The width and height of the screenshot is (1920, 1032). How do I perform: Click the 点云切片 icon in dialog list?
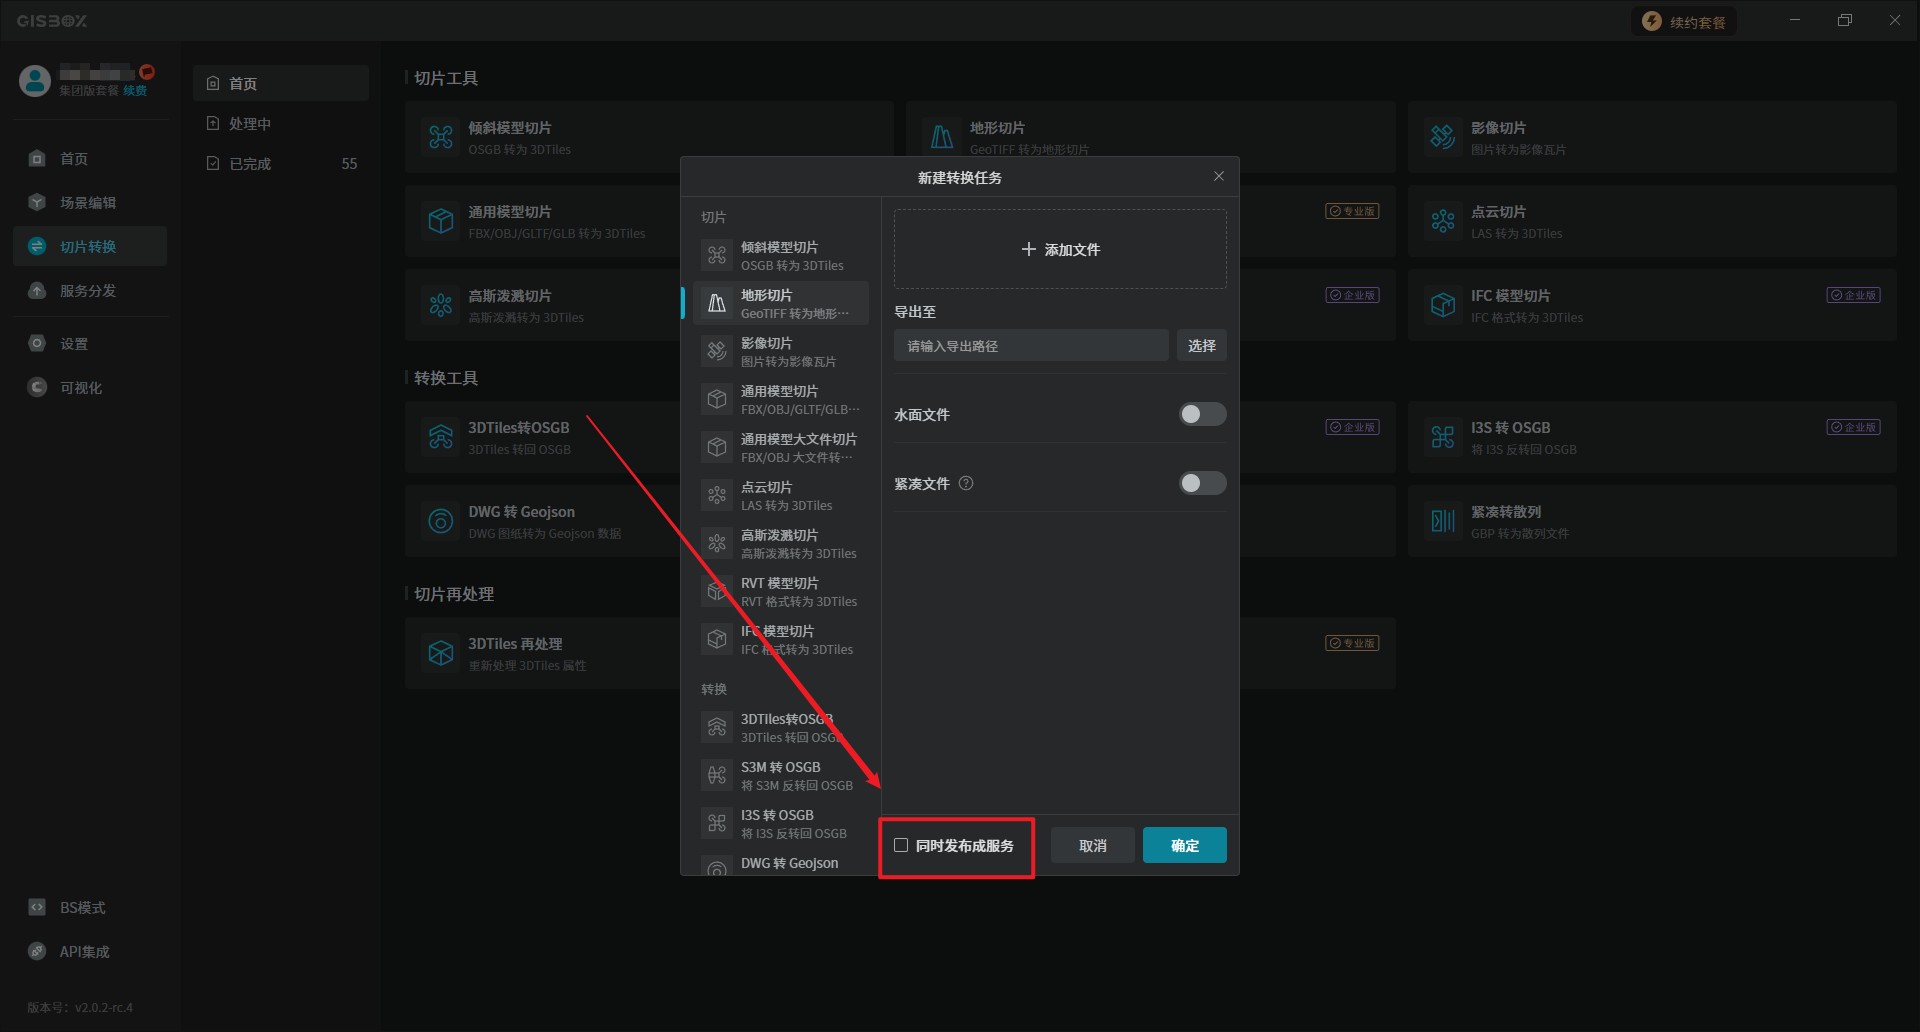coord(717,496)
